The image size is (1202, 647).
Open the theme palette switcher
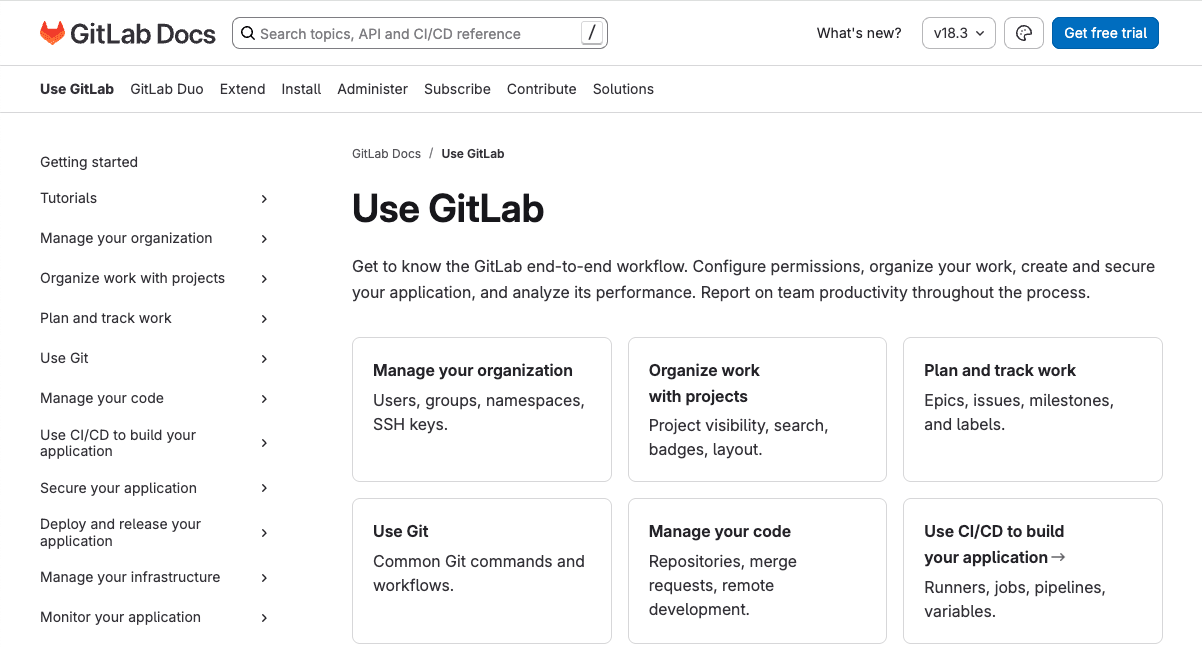[x=1023, y=33]
